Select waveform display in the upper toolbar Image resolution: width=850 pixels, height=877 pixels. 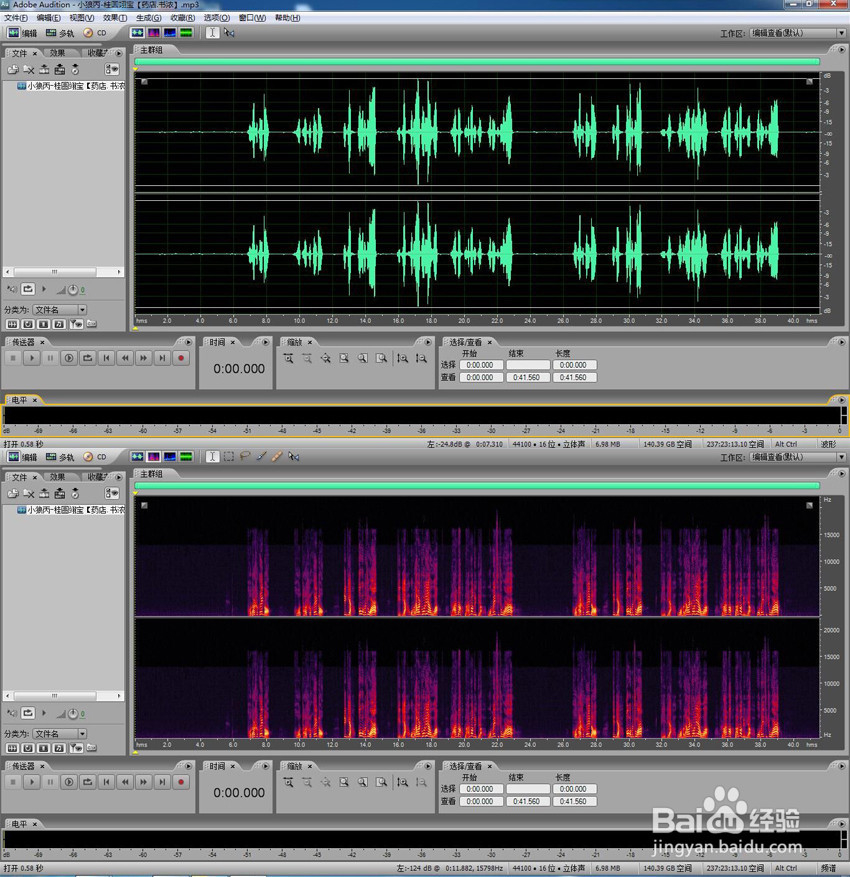coord(137,33)
